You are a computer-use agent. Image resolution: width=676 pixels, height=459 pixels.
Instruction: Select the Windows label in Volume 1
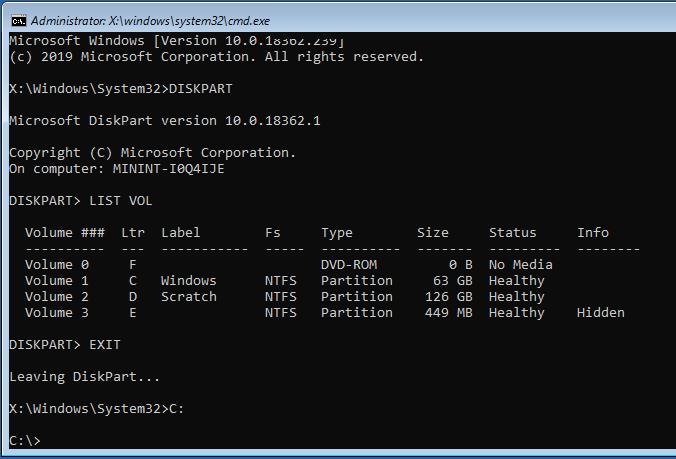188,281
